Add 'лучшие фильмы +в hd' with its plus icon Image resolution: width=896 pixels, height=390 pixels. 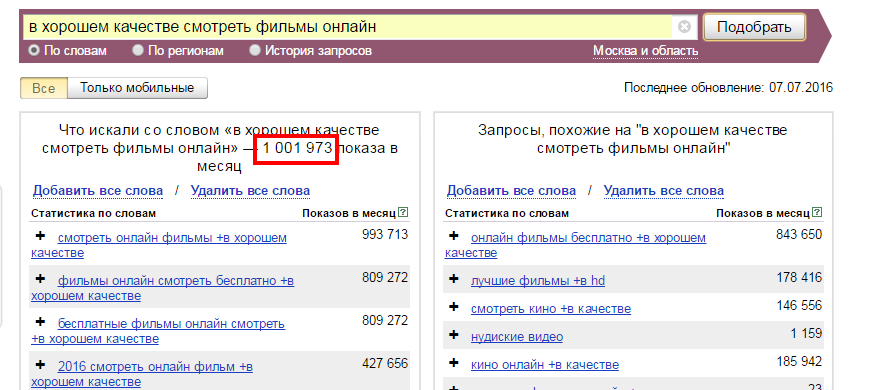pyautogui.click(x=454, y=278)
